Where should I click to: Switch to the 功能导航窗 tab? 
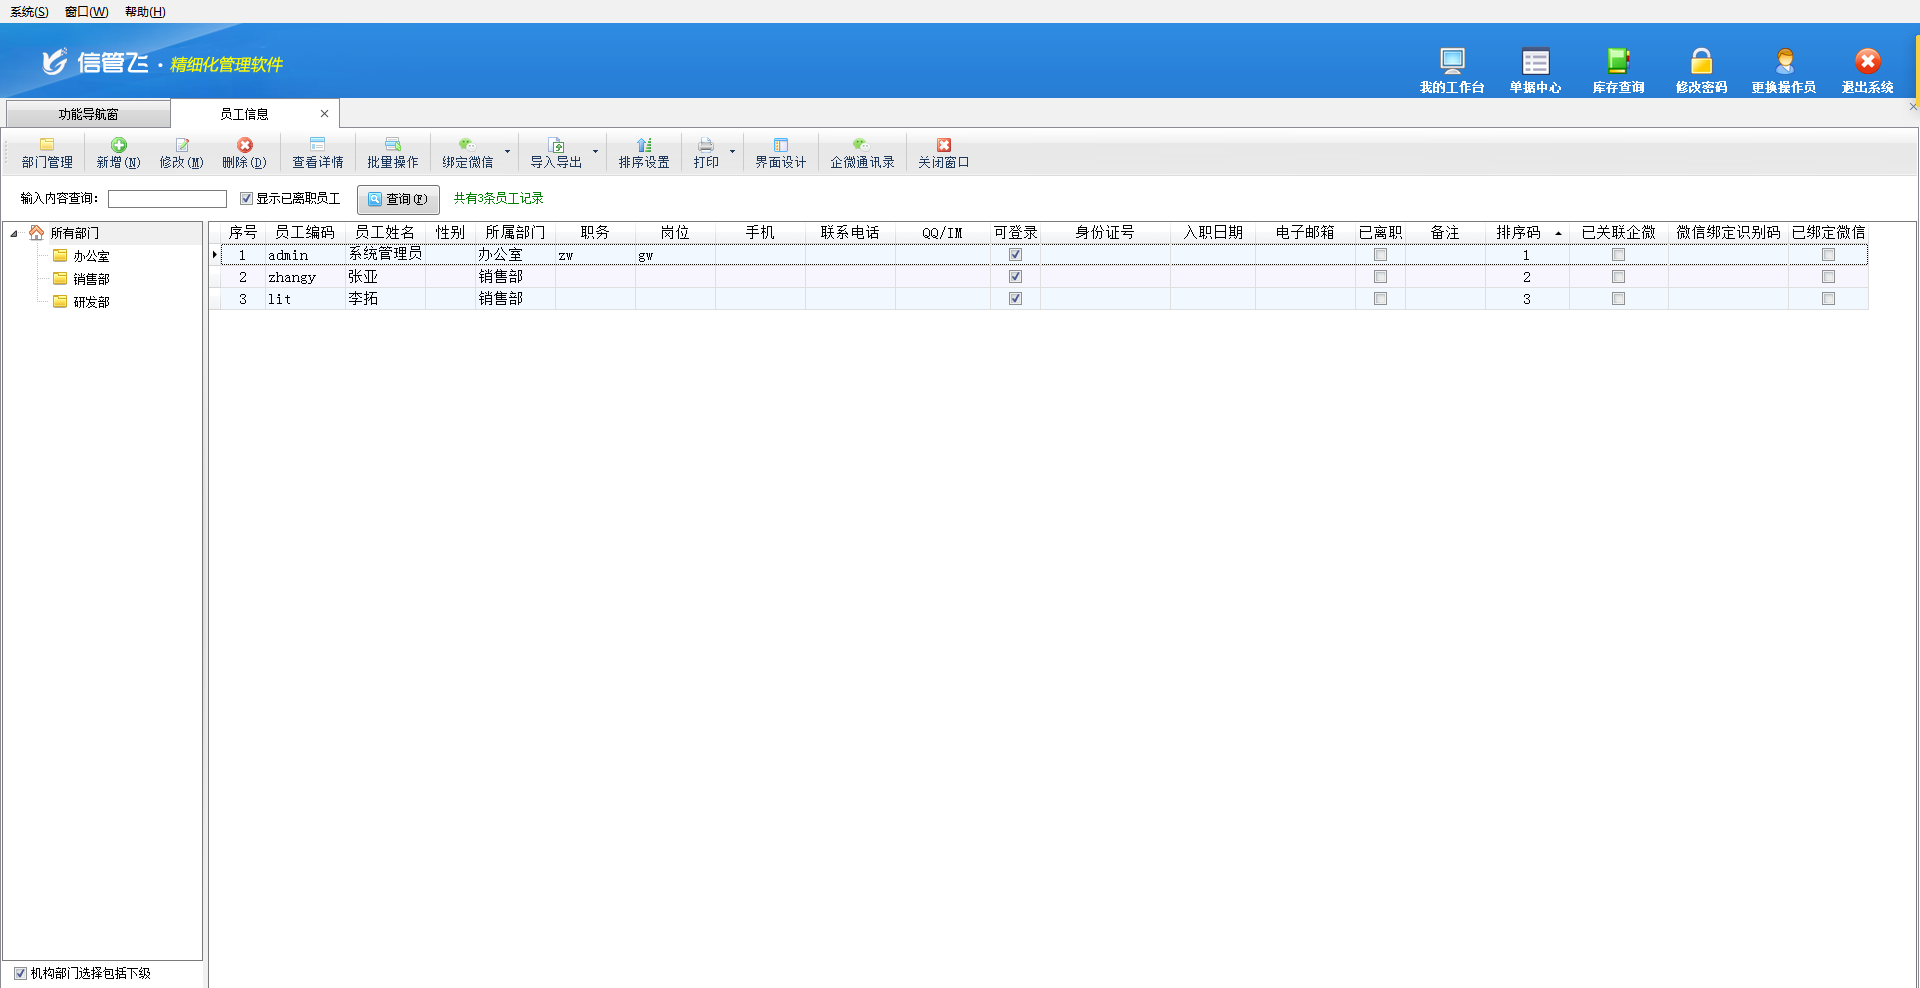point(88,114)
